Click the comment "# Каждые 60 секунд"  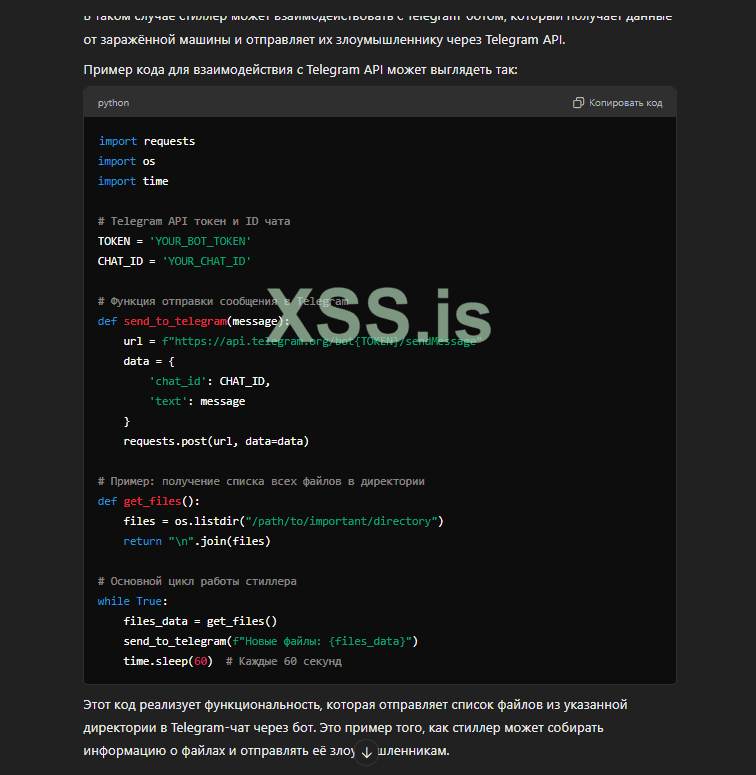click(284, 661)
